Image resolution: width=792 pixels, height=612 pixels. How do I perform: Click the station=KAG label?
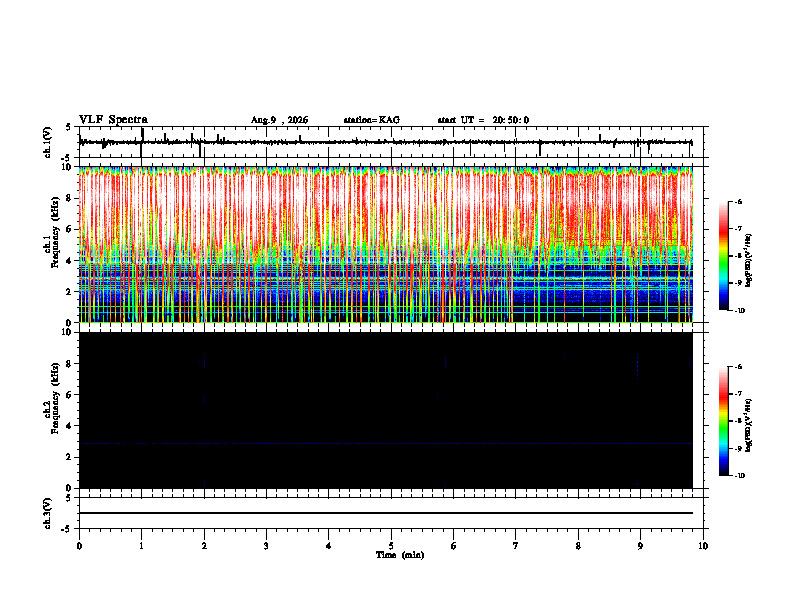(372, 120)
